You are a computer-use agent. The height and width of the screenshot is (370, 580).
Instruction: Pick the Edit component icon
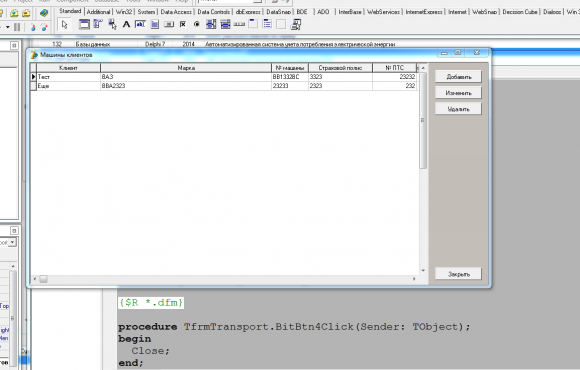[140, 24]
